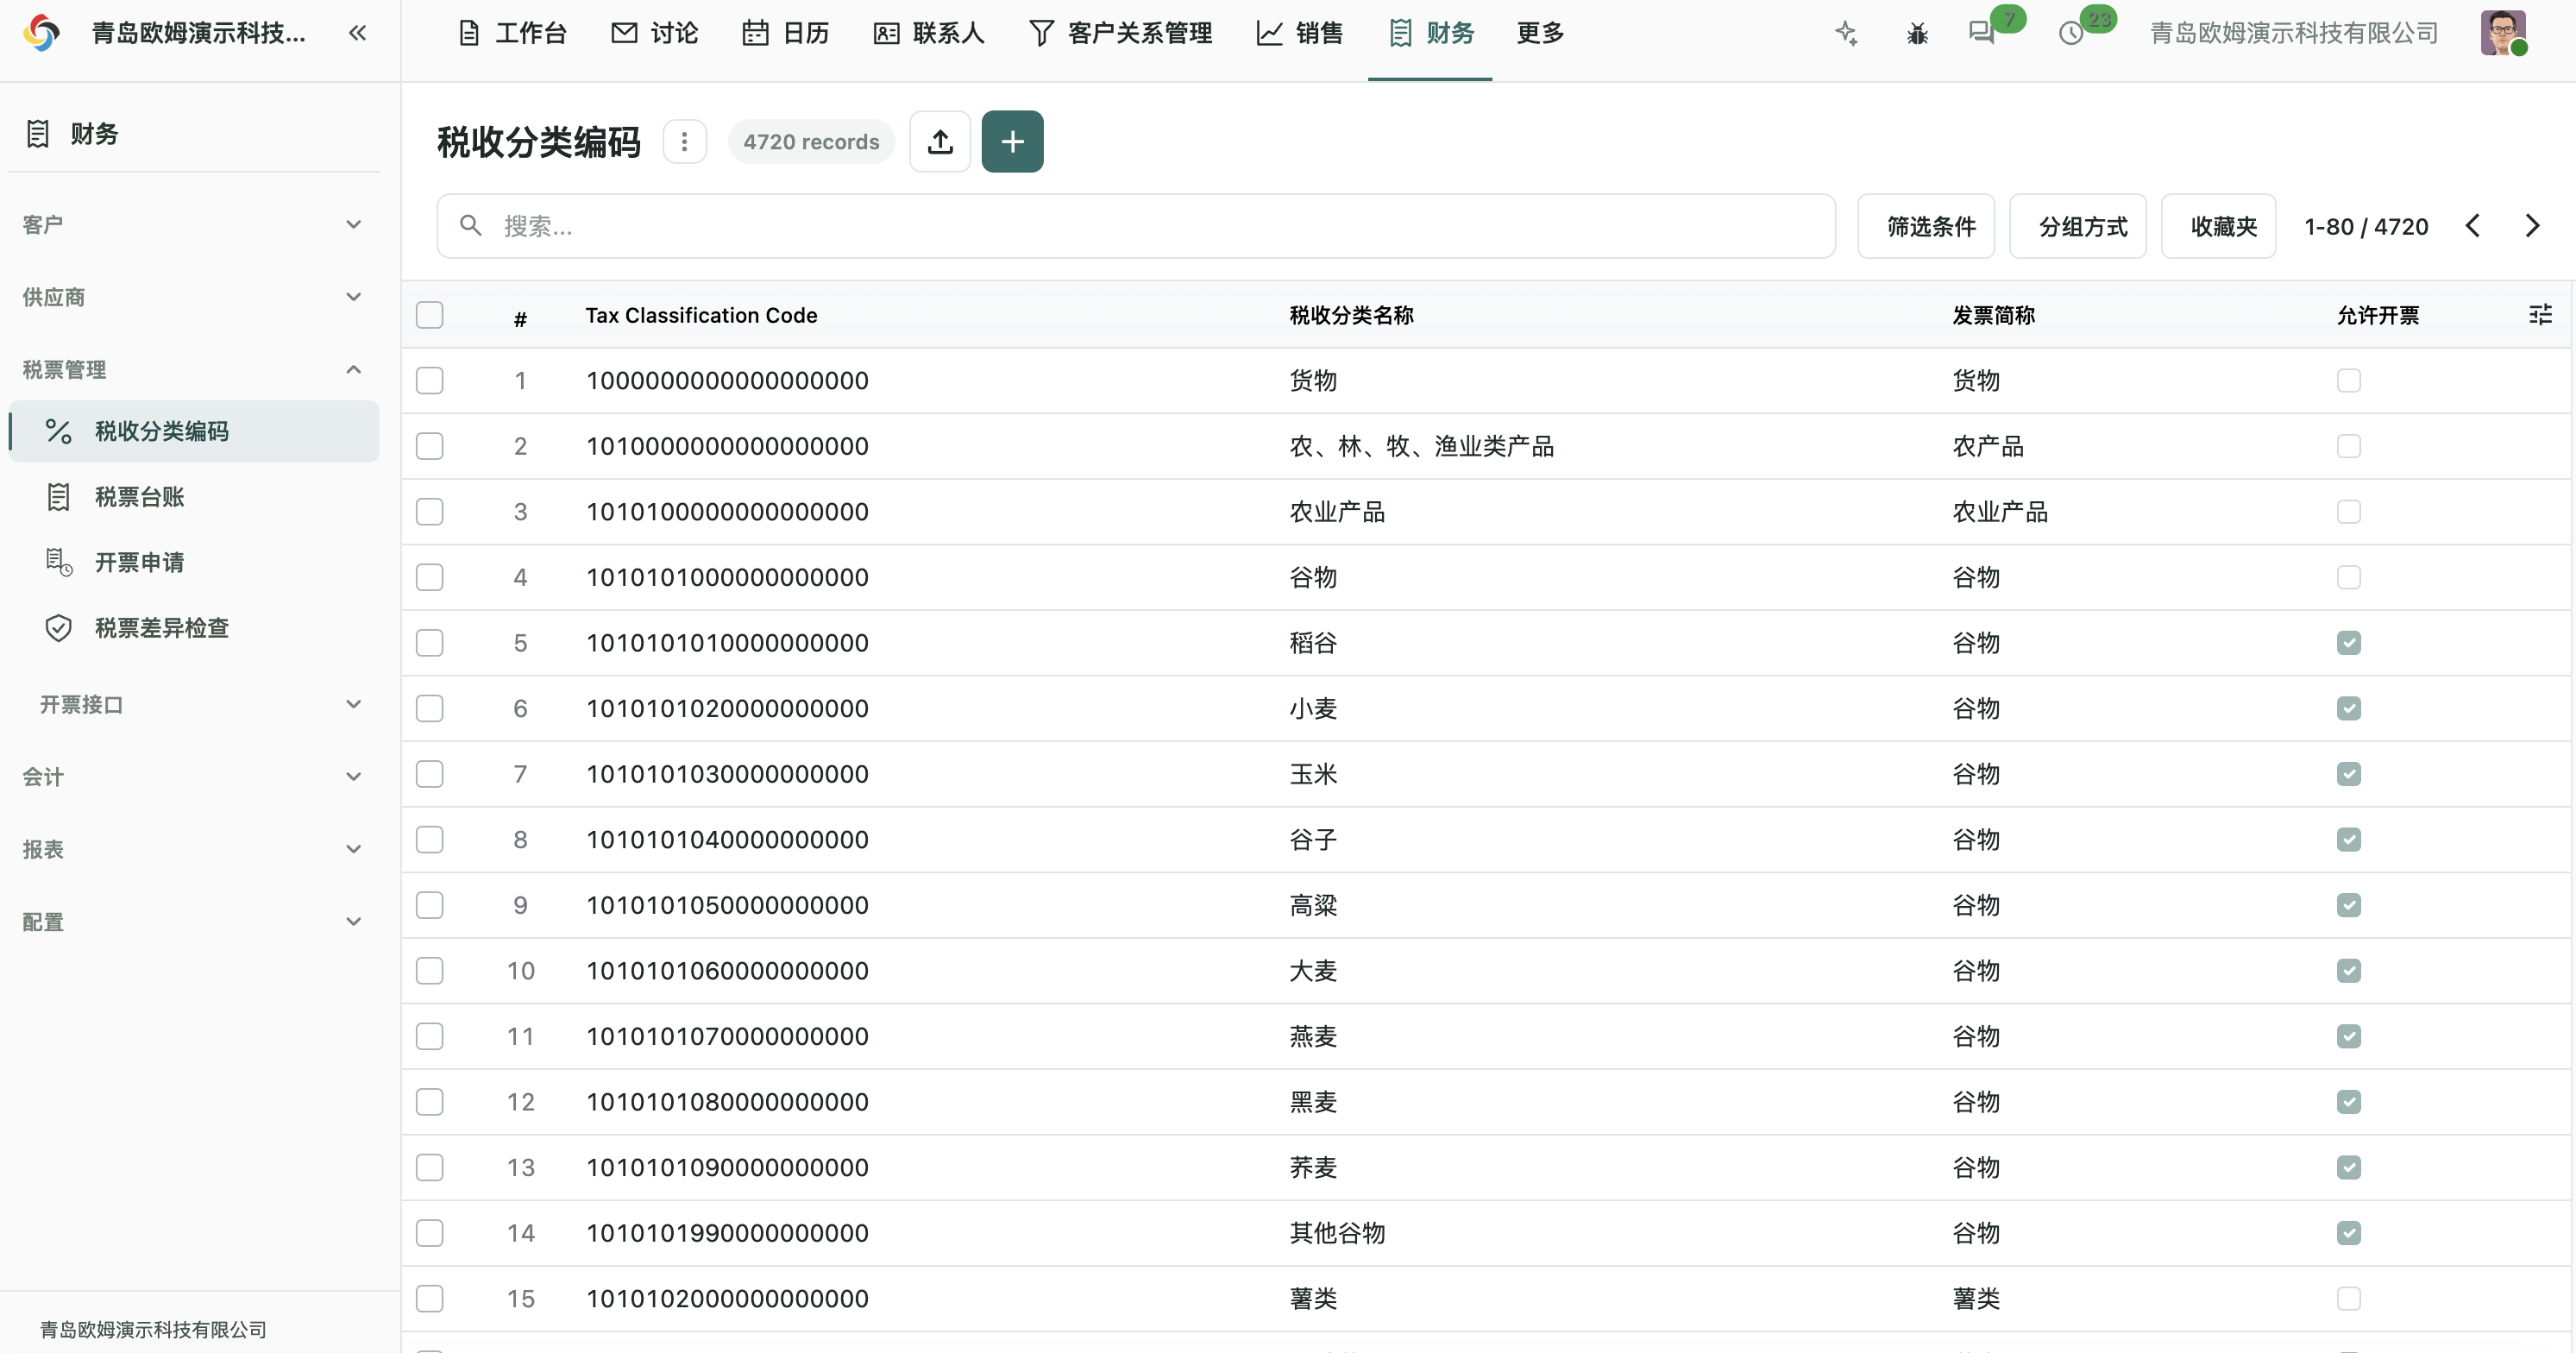The width and height of the screenshot is (2576, 1353).
Task: Open the three-dot actions menu beside the title
Action: pos(684,142)
